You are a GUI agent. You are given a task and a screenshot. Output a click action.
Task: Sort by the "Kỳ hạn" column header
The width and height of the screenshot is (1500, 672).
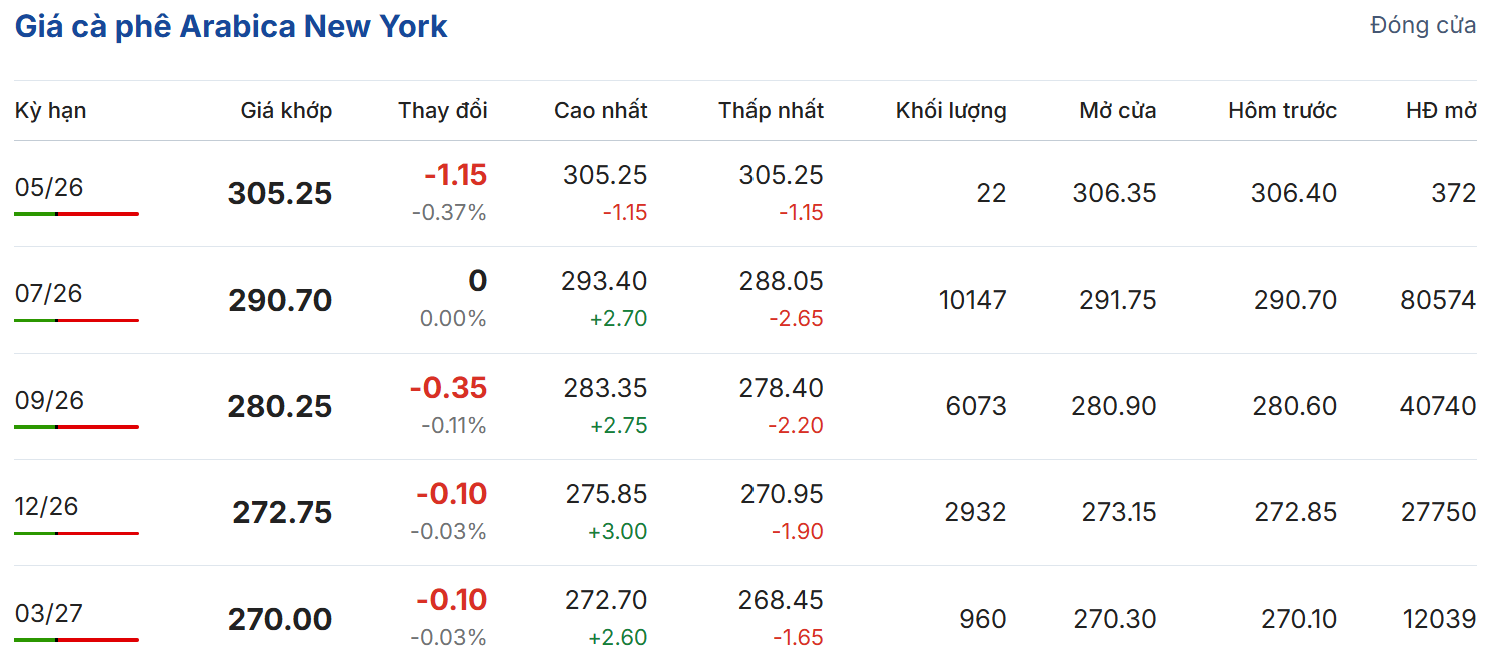pos(50,111)
